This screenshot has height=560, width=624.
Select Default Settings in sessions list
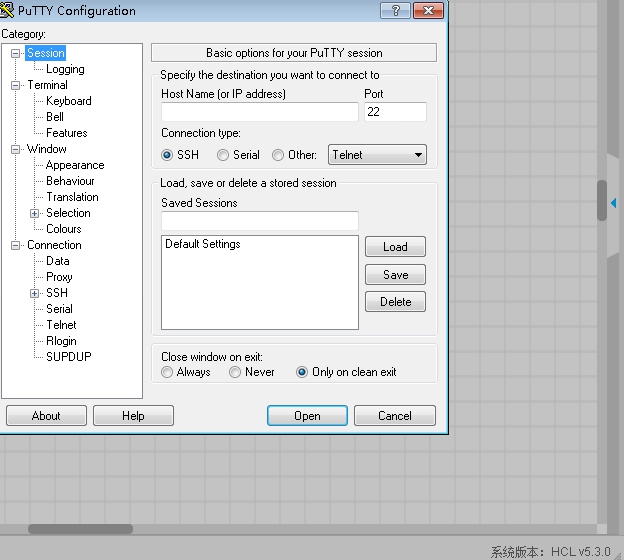click(203, 244)
